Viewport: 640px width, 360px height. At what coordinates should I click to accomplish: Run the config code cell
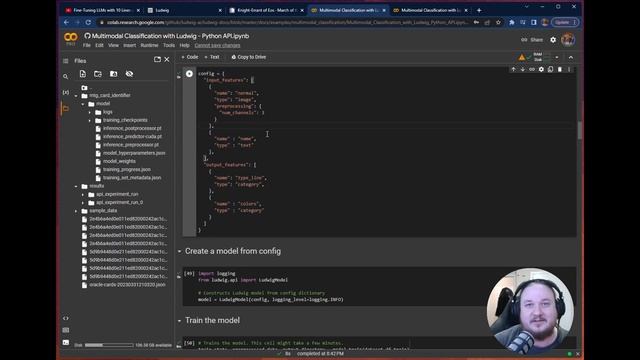(189, 73)
